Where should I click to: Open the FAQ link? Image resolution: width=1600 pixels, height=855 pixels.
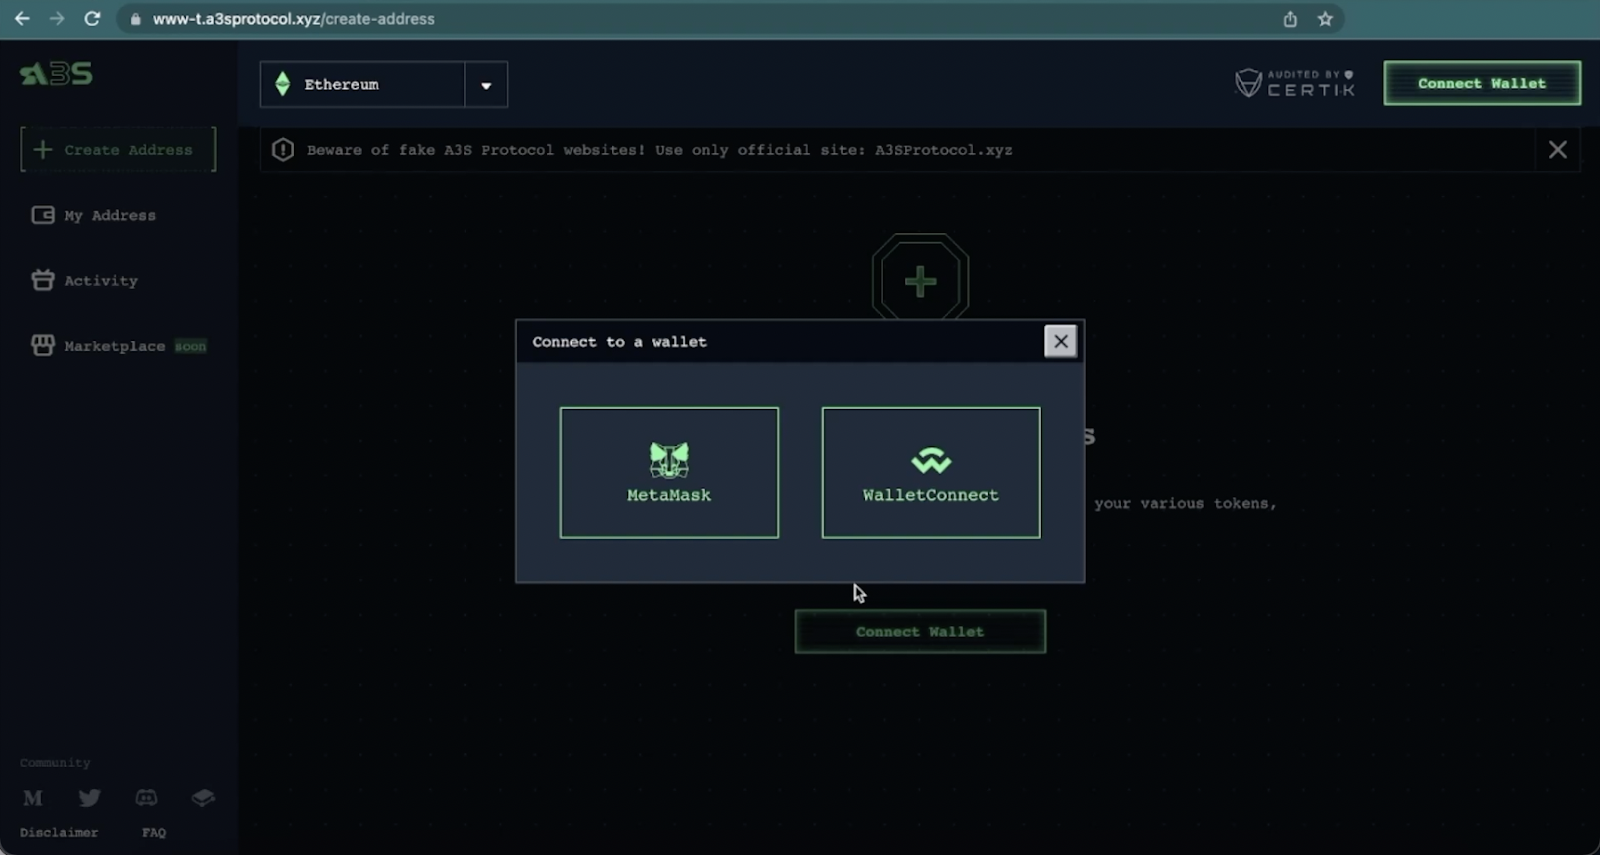pyautogui.click(x=154, y=832)
